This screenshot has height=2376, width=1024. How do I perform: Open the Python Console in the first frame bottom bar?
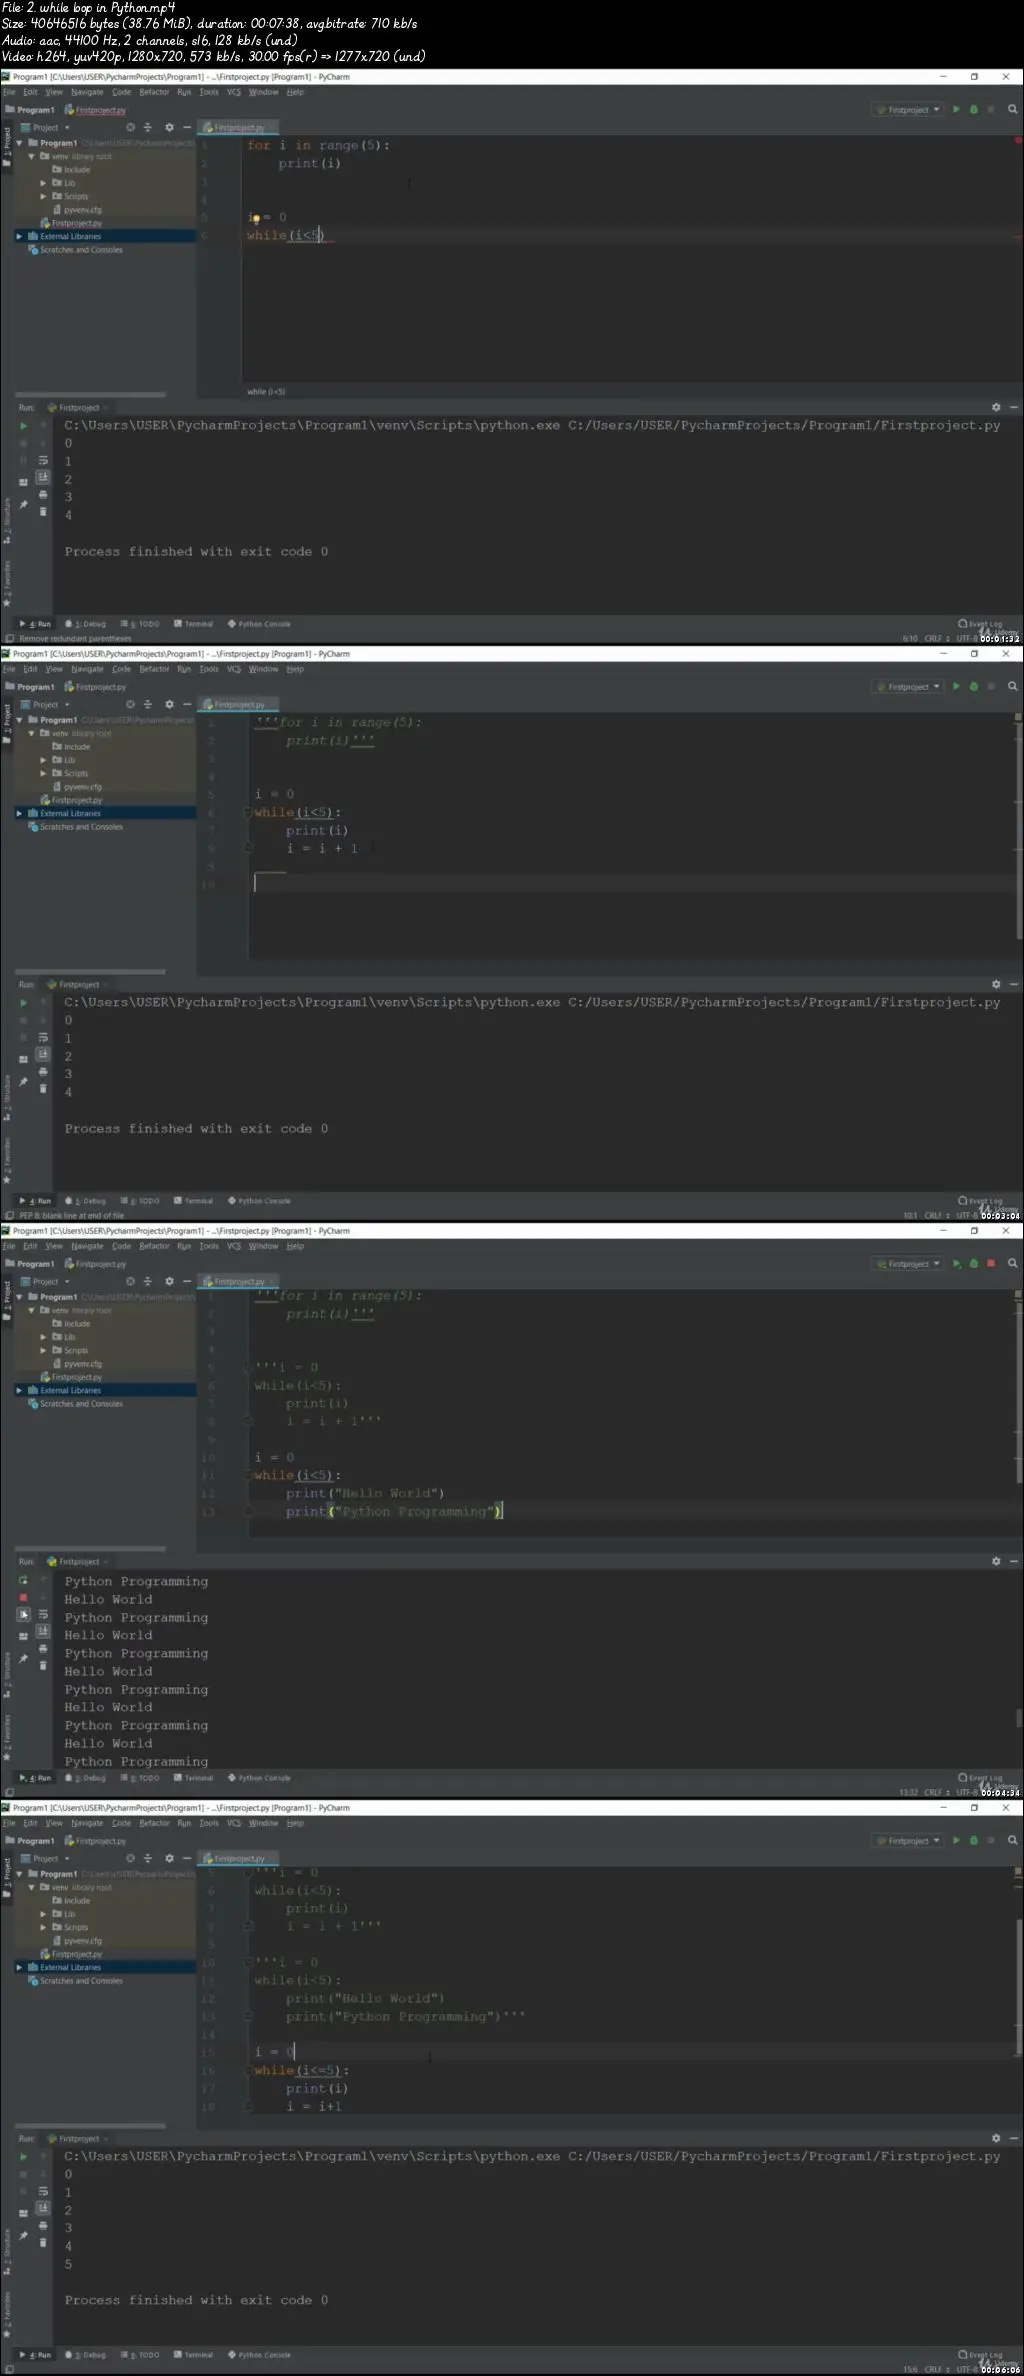(259, 624)
